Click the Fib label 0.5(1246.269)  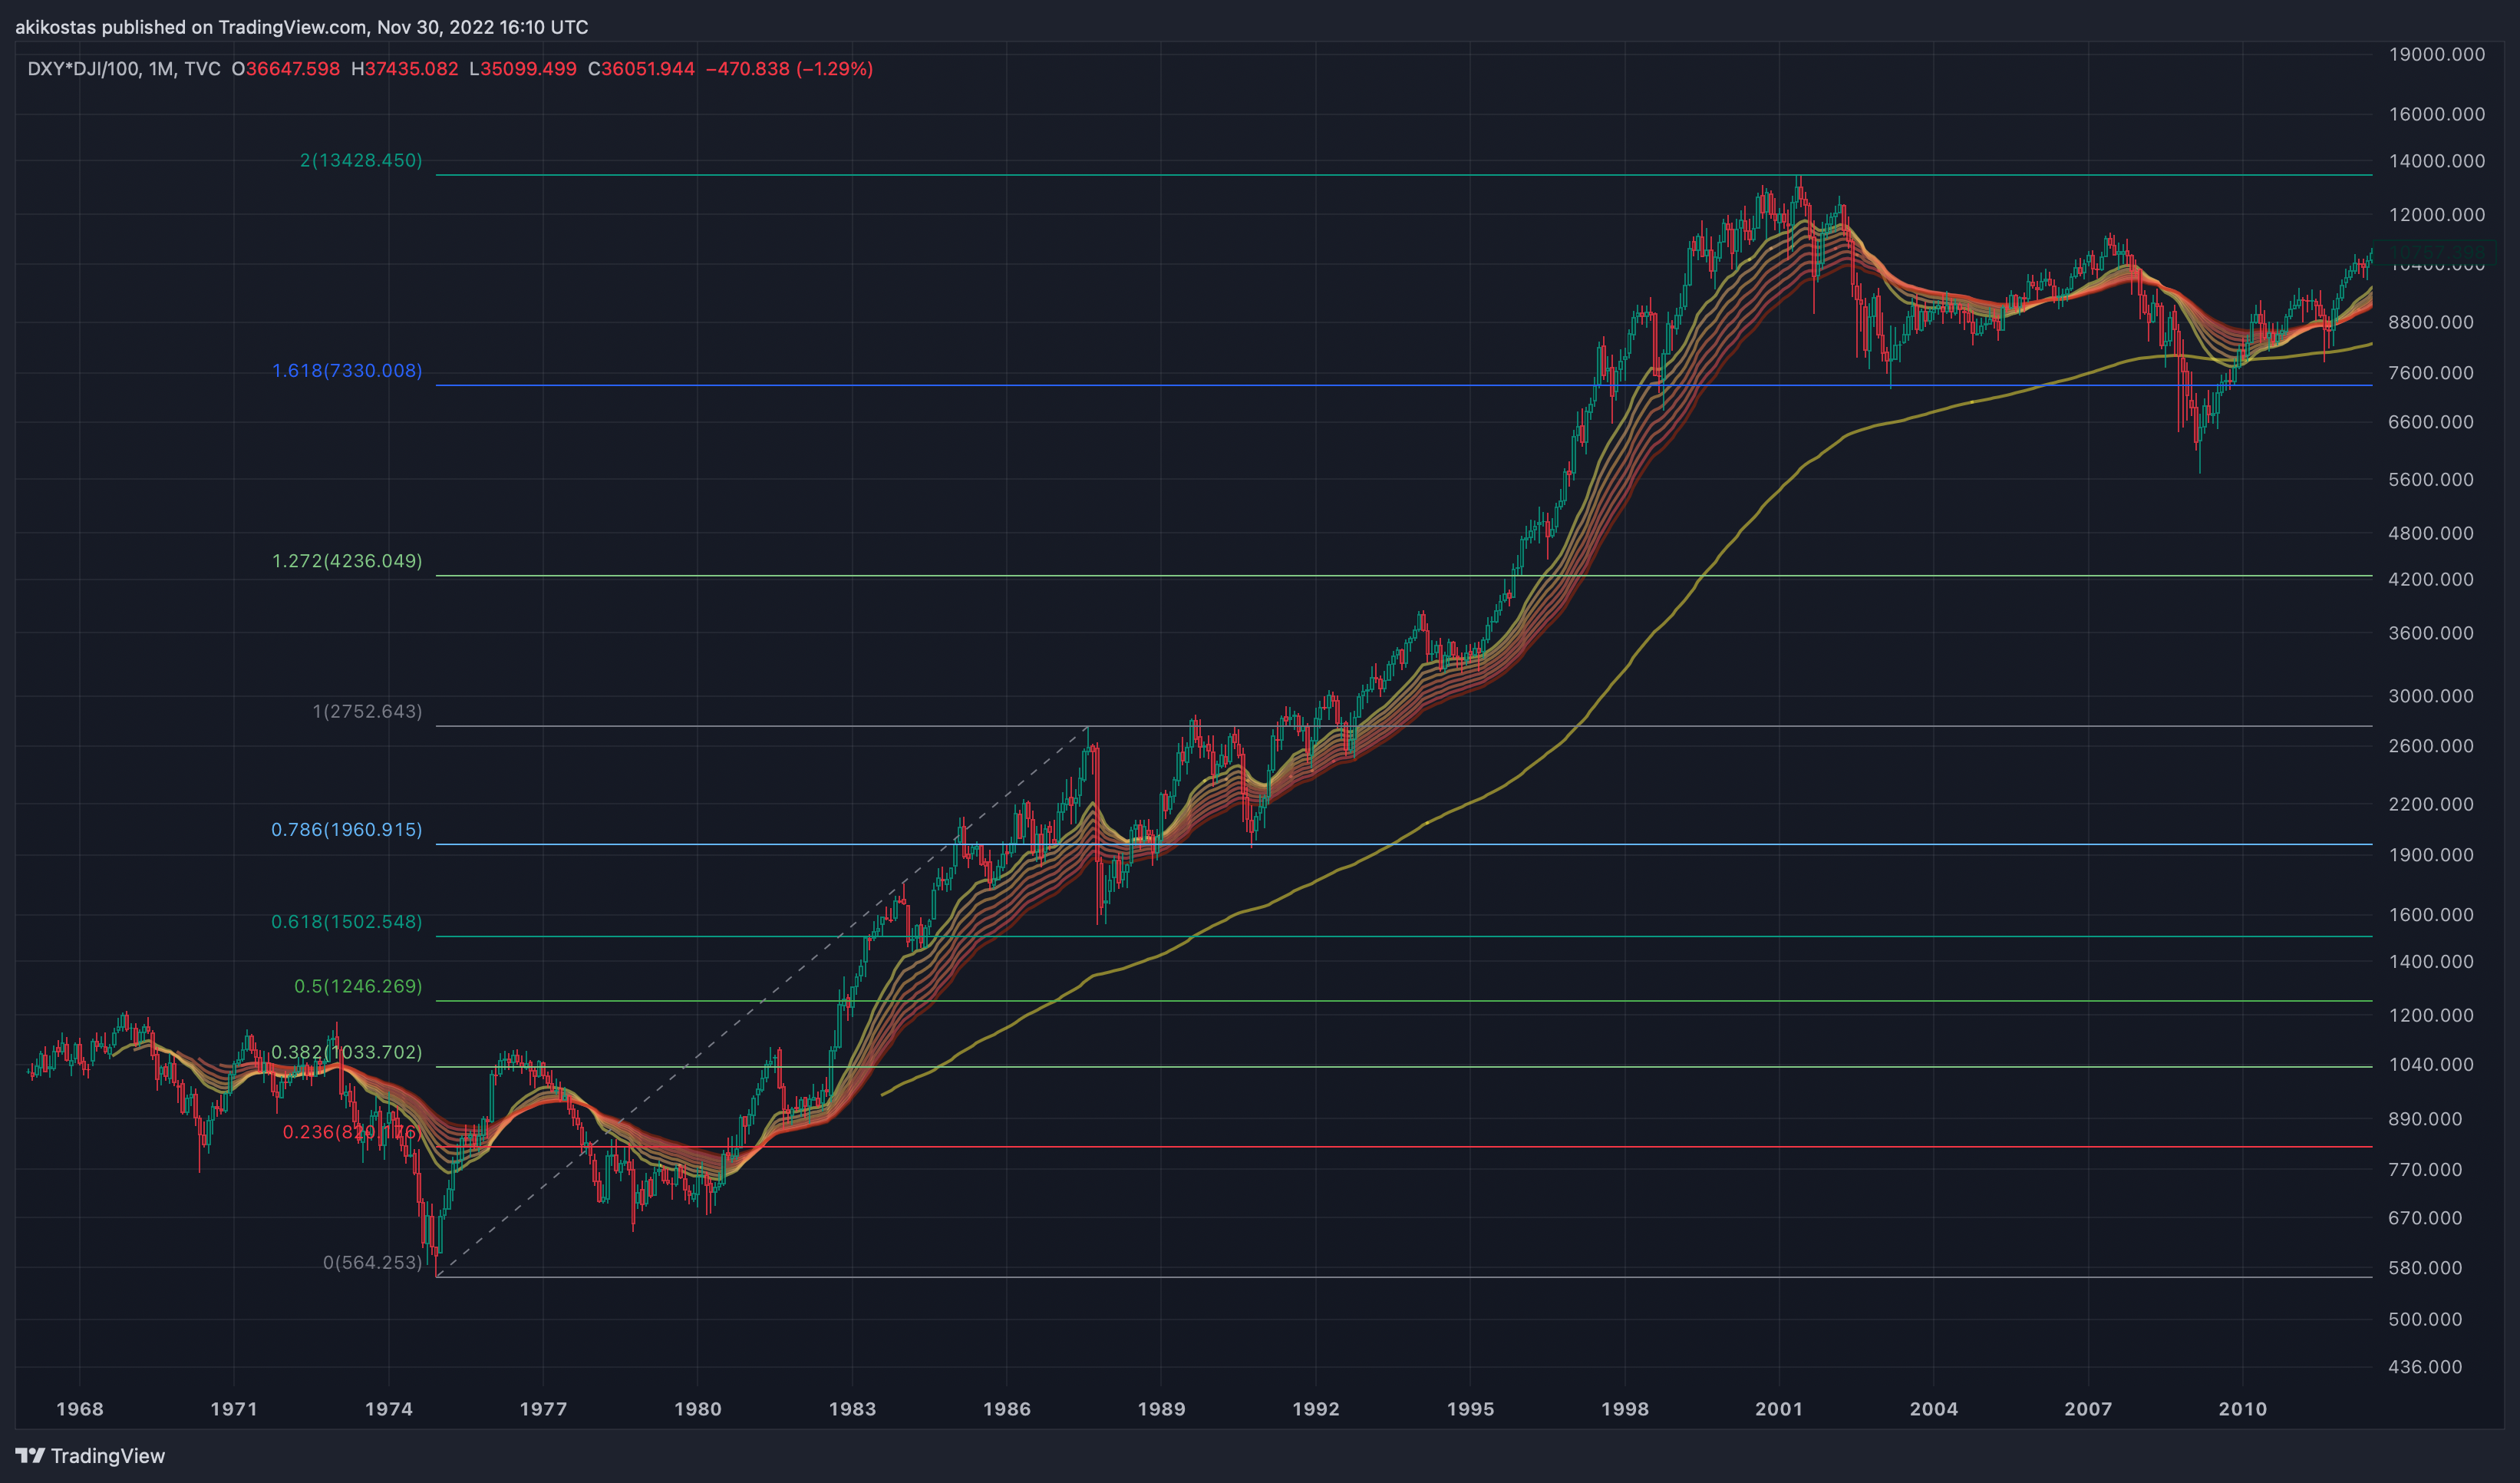(358, 986)
